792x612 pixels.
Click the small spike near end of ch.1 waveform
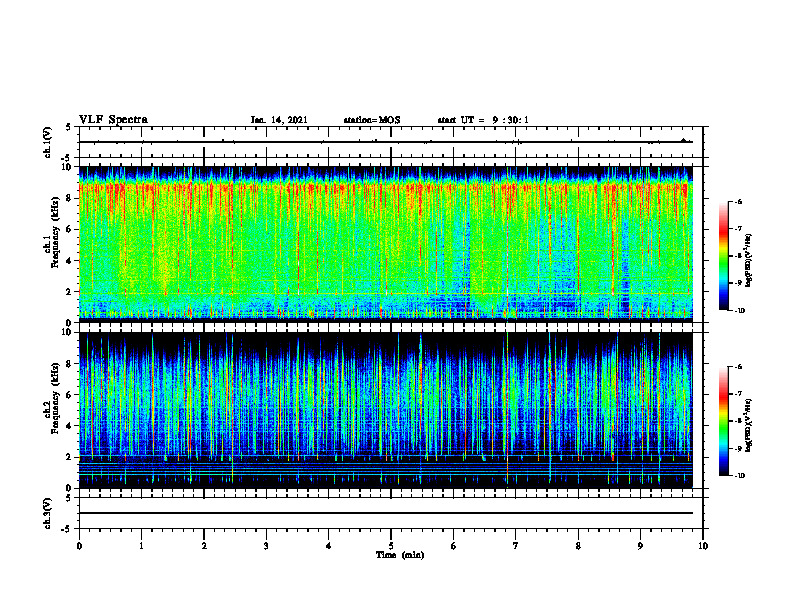tap(683, 140)
